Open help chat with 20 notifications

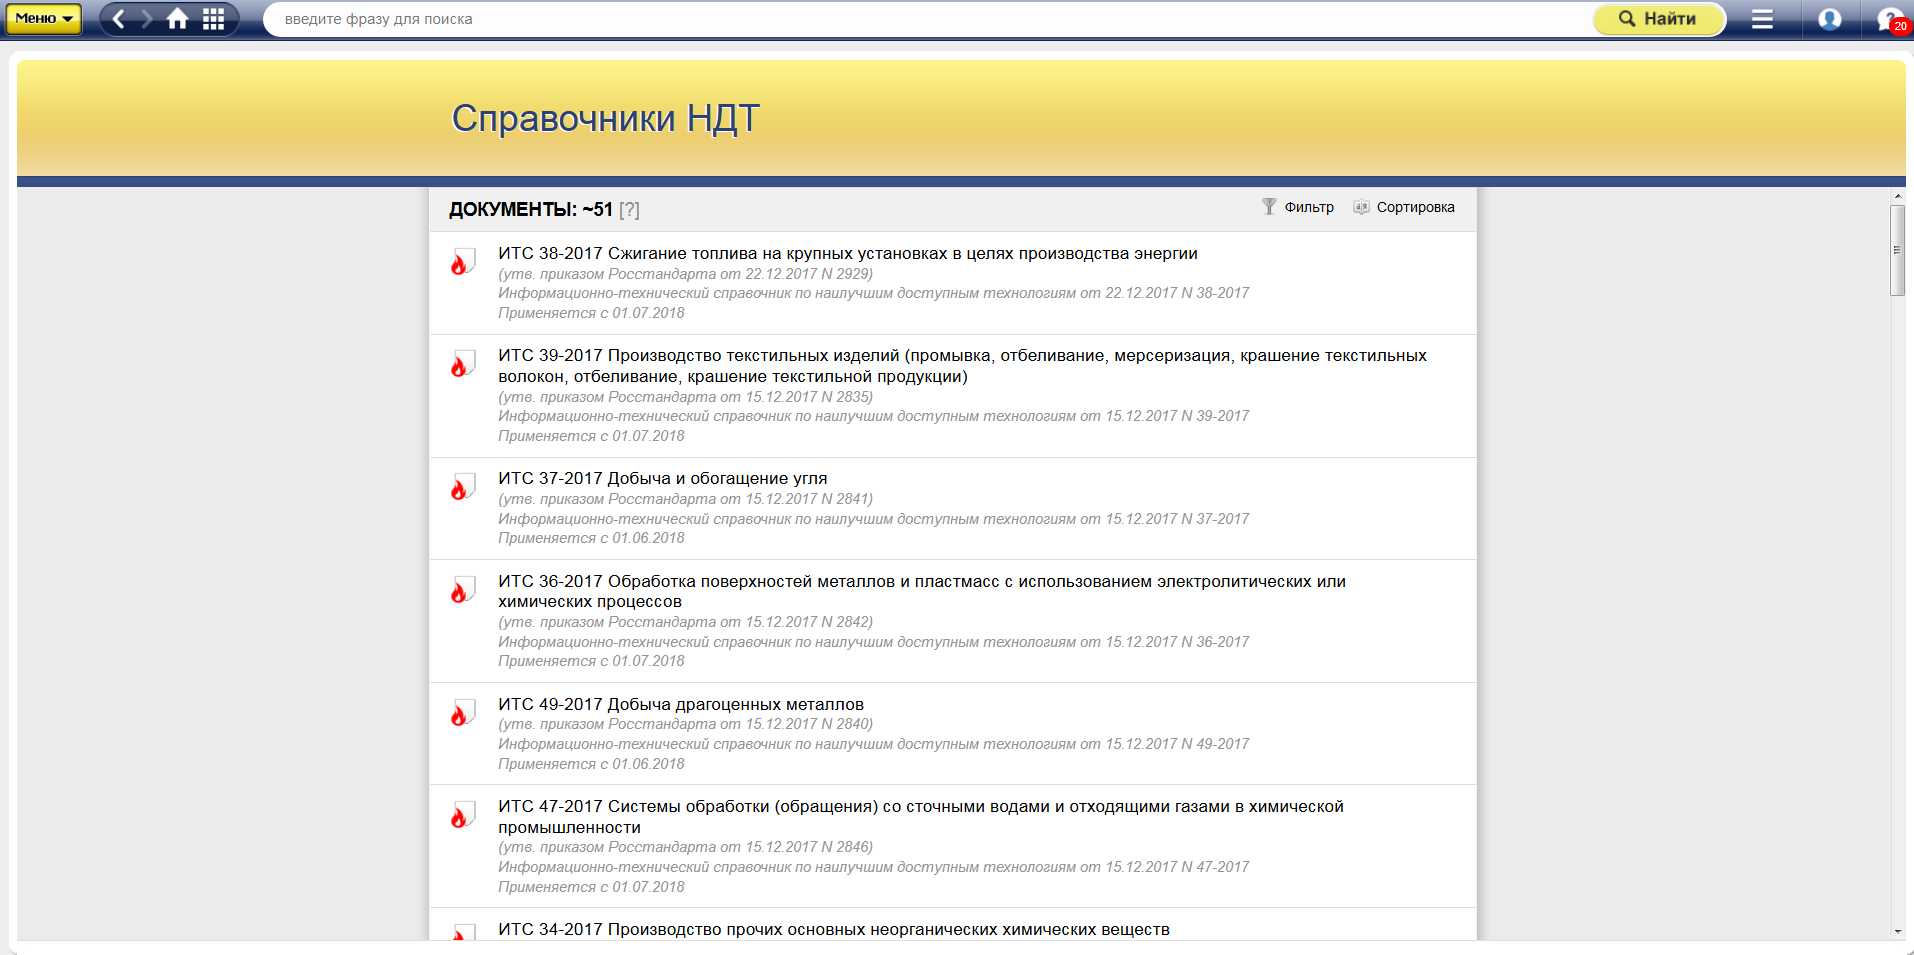coord(1891,19)
